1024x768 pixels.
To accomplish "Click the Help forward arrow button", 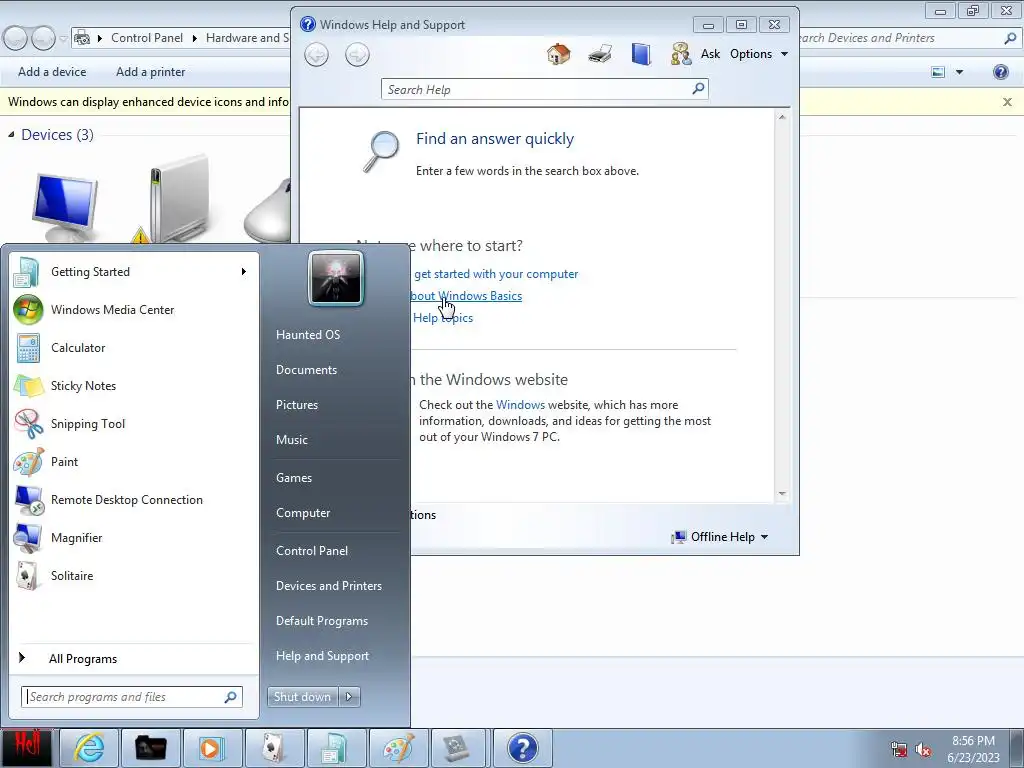I will click(357, 54).
